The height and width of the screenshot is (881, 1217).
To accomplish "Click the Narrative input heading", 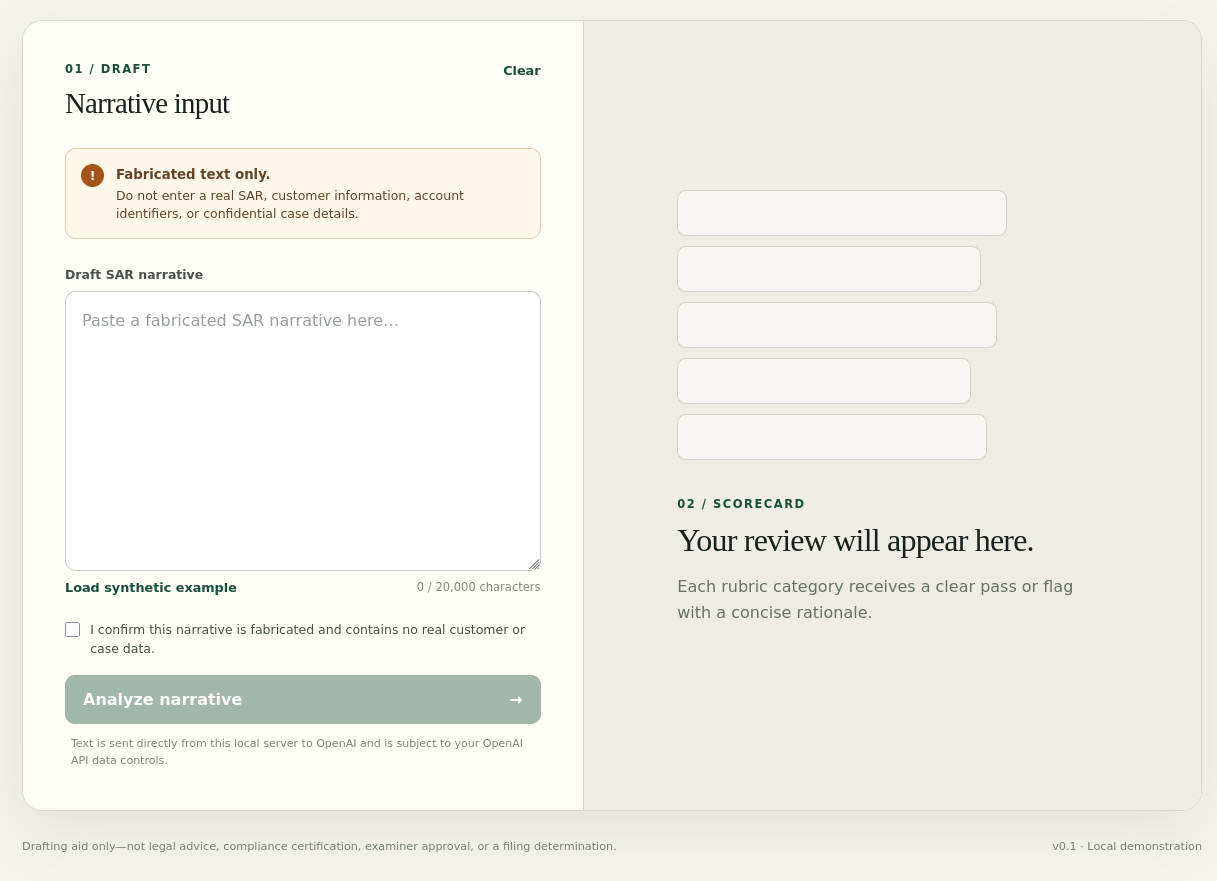I will 147,103.
